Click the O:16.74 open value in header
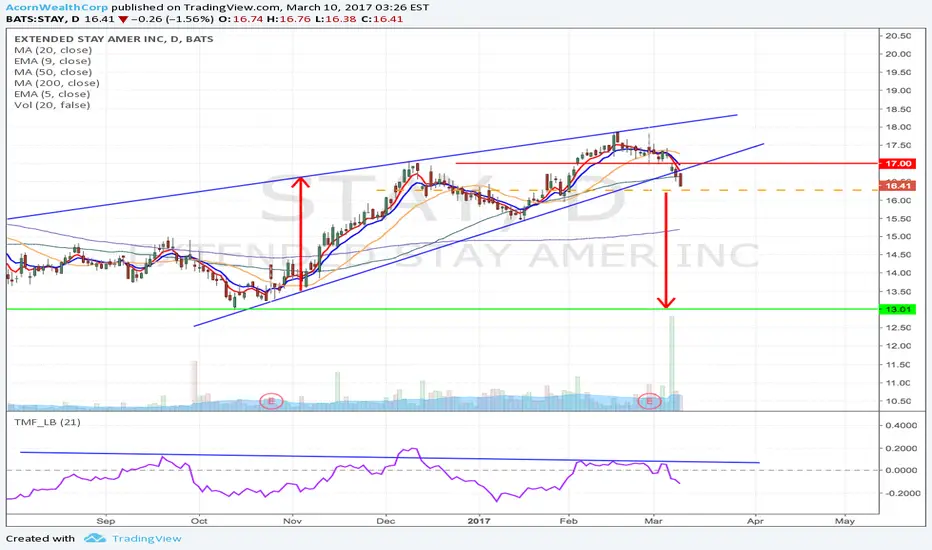 click(241, 19)
